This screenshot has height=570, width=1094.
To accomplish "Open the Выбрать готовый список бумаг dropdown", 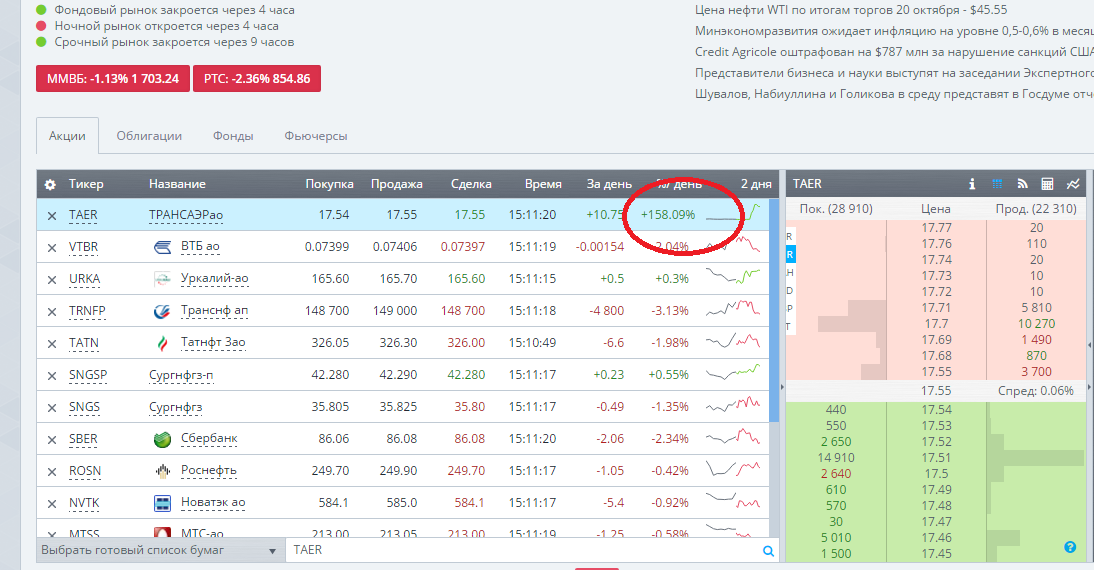I will click(160, 550).
